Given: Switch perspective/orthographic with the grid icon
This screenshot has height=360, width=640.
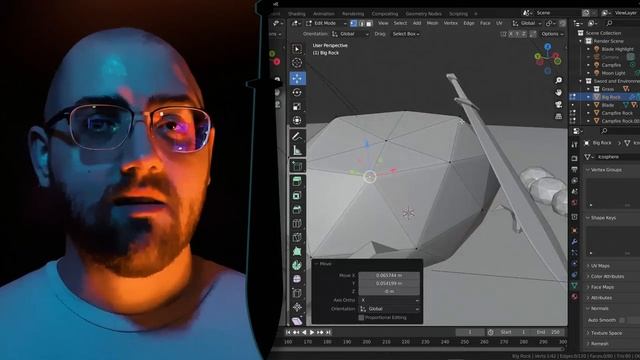Looking at the screenshot, I should point(558,117).
